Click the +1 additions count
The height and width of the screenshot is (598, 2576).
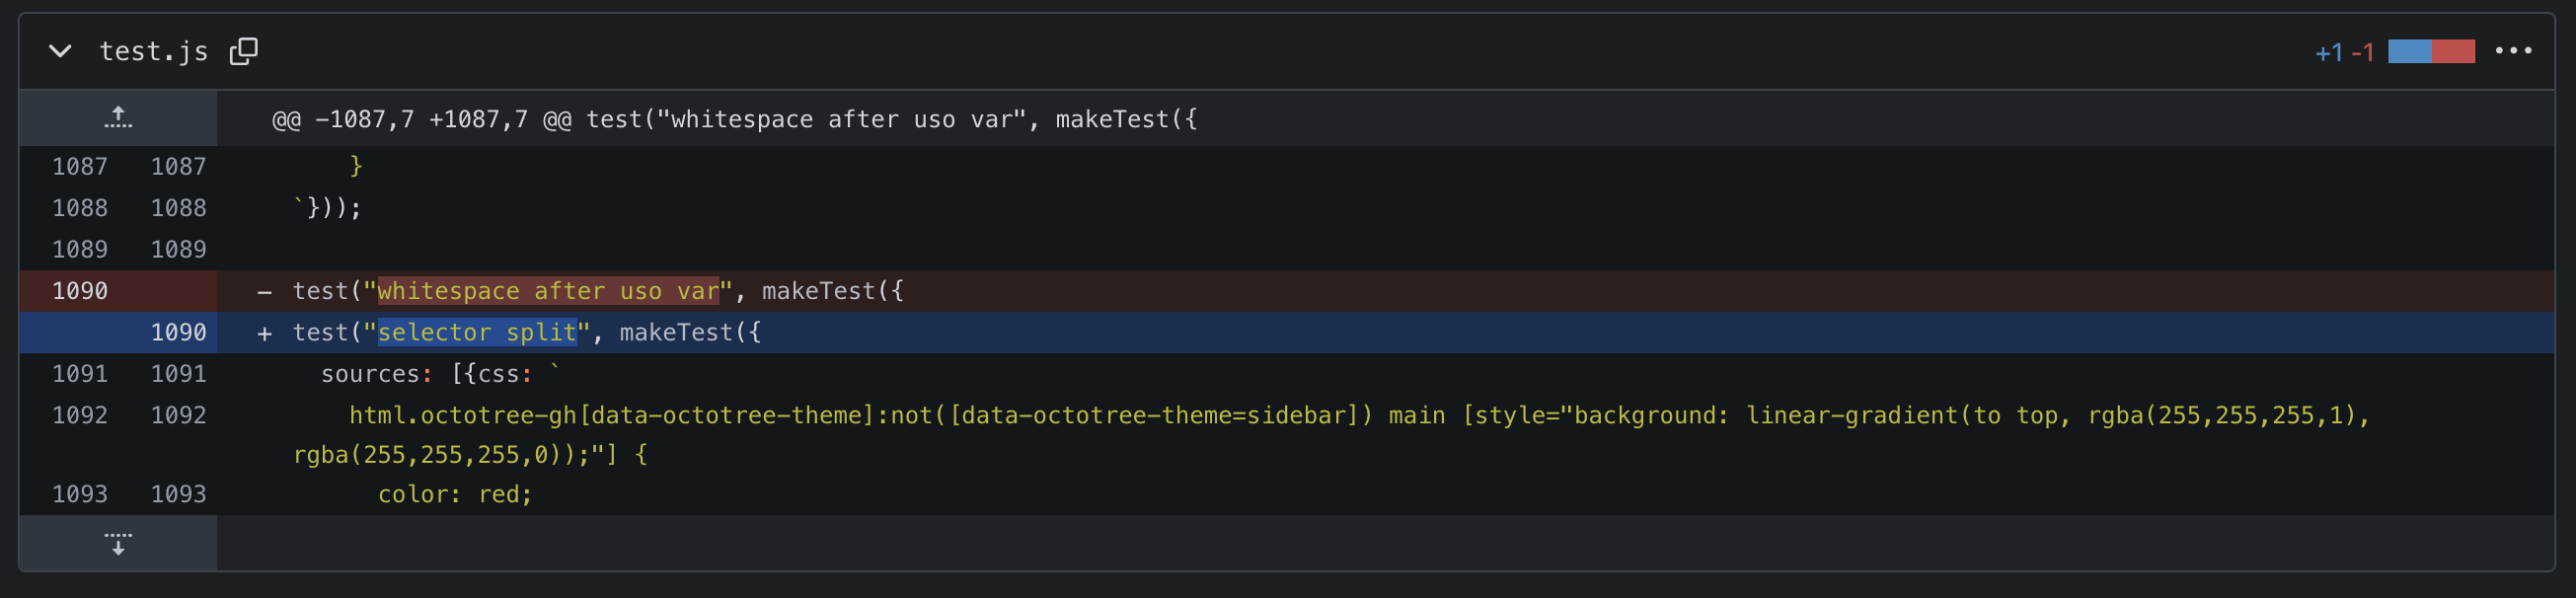[2328, 52]
